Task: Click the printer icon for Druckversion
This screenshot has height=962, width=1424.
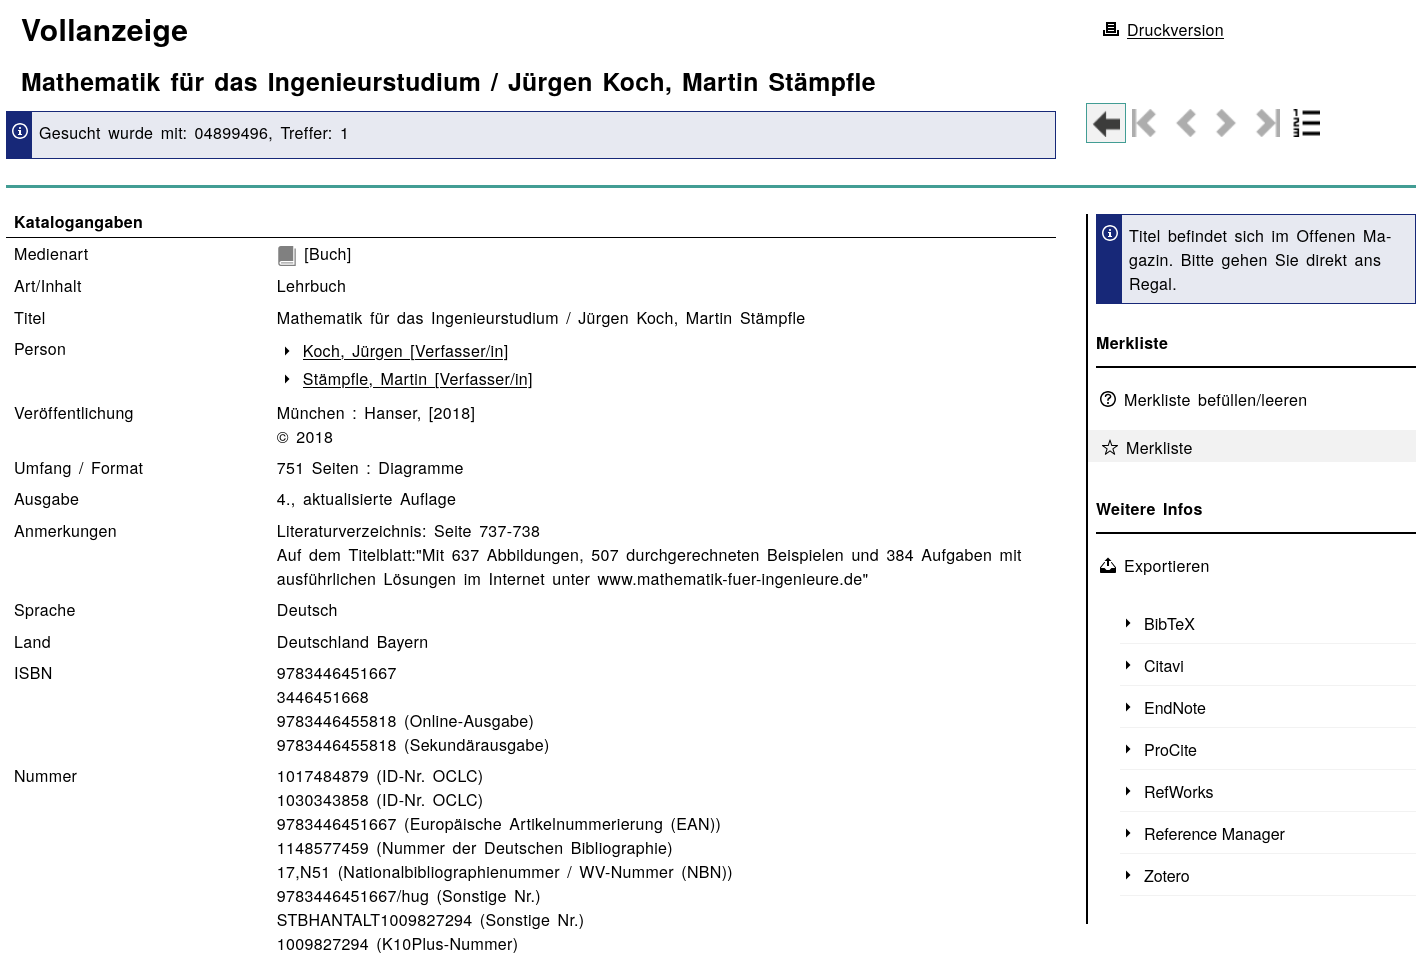Action: coord(1110,30)
